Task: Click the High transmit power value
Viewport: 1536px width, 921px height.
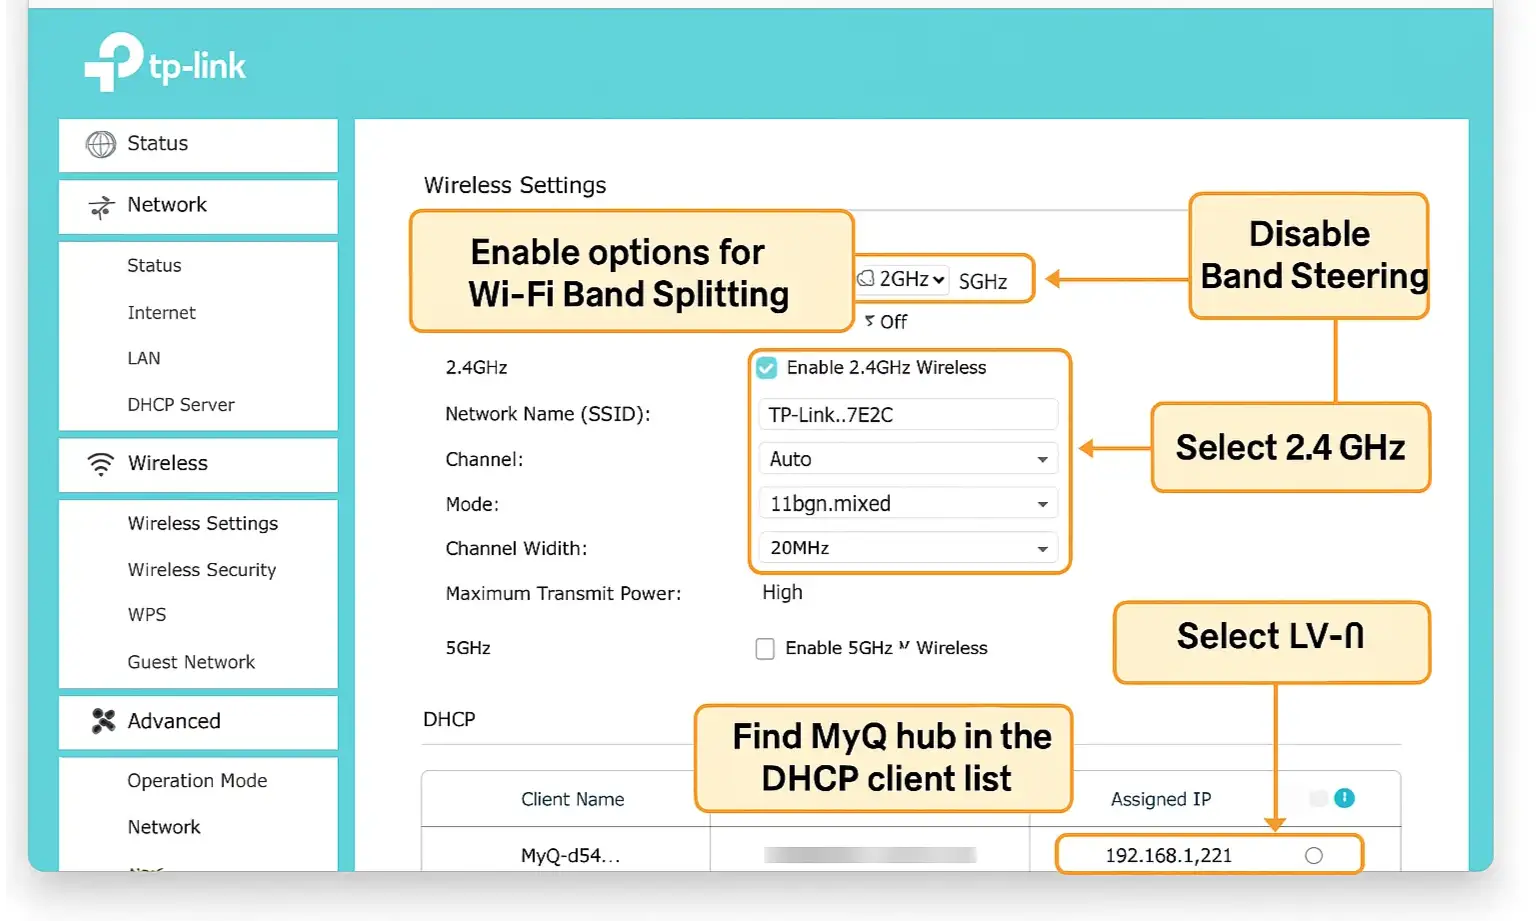Action: click(x=782, y=592)
